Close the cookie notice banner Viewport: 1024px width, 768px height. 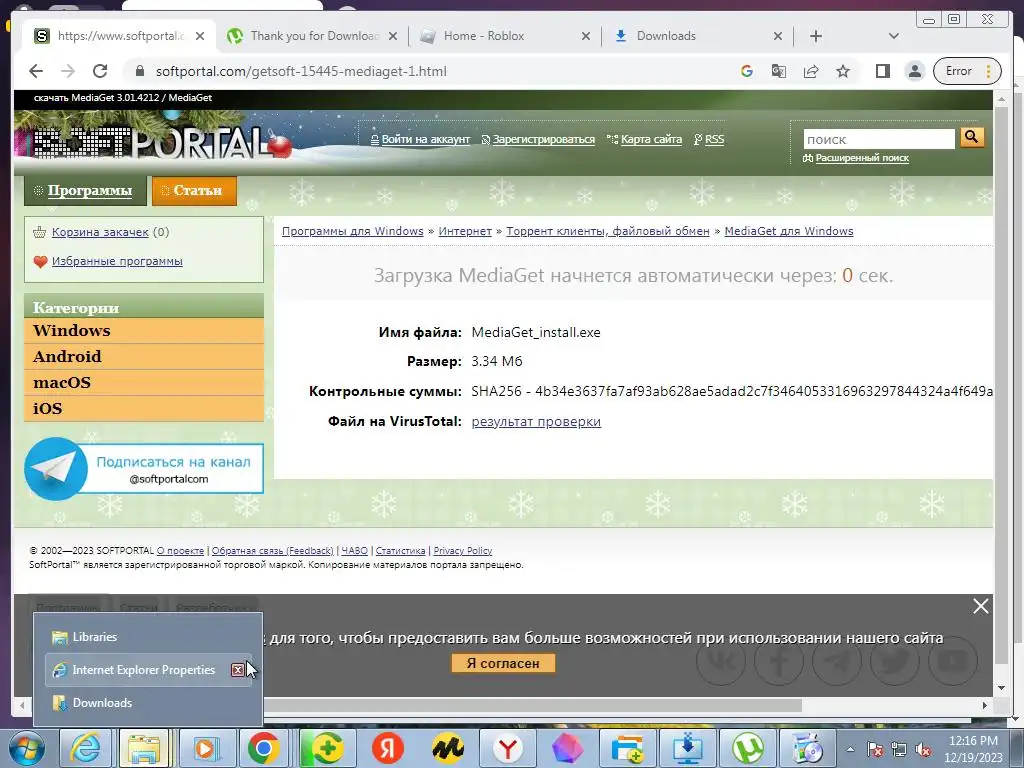980,607
